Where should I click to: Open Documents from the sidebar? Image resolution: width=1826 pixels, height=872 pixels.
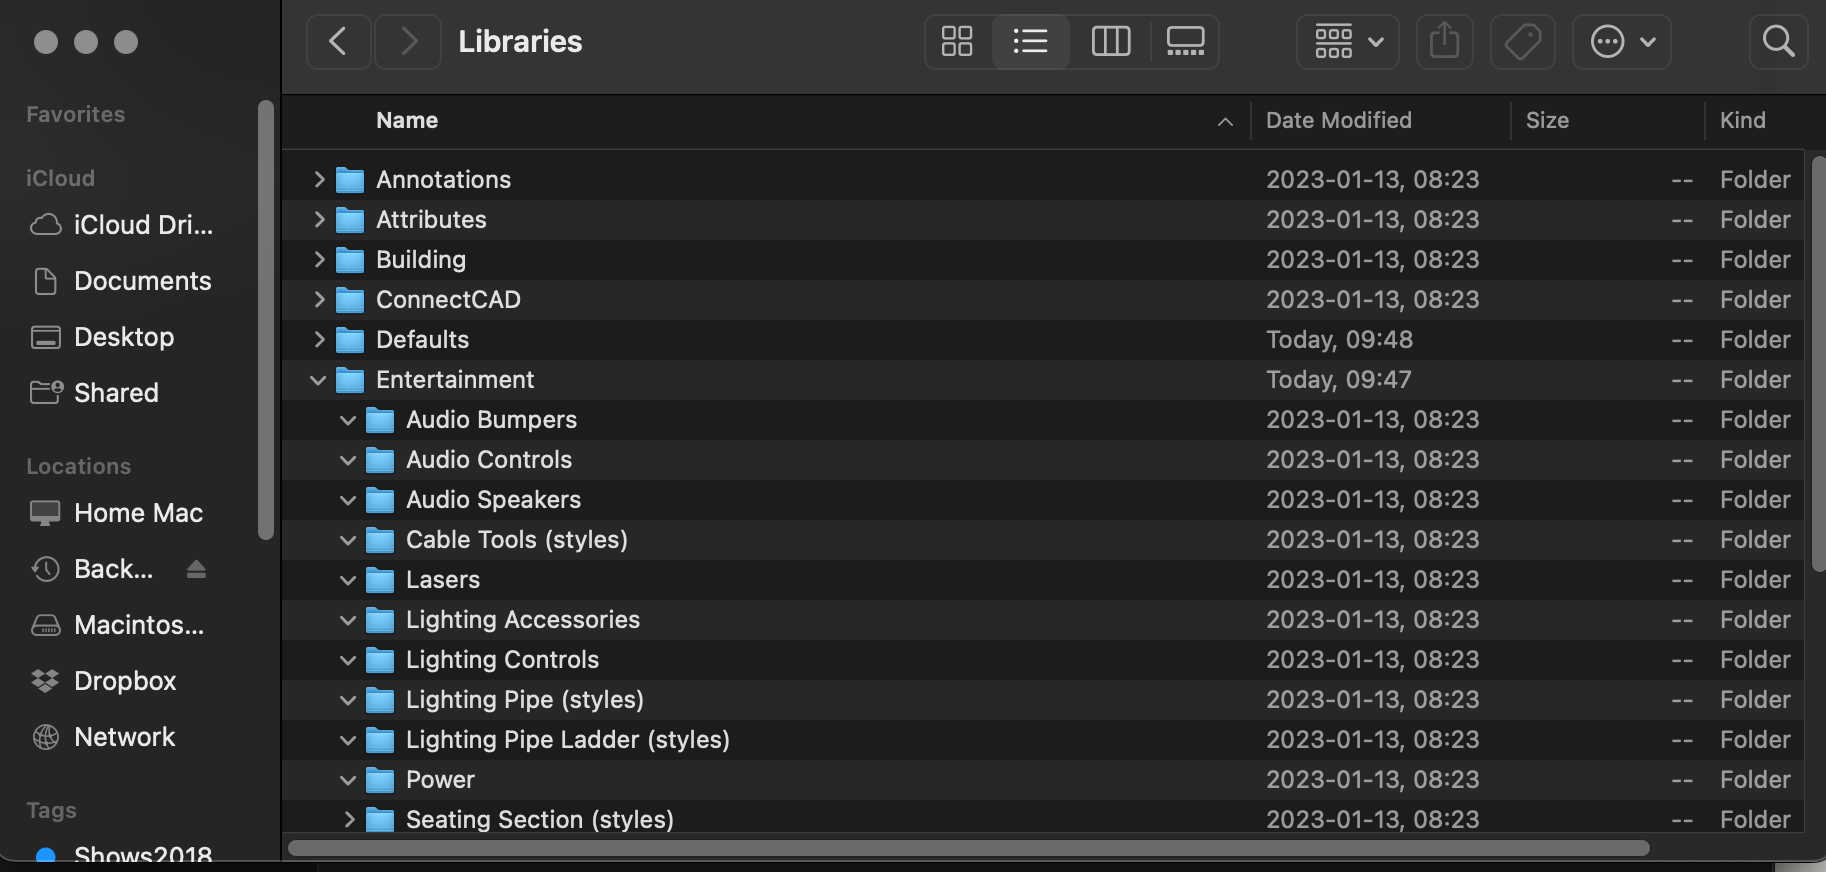tap(142, 281)
